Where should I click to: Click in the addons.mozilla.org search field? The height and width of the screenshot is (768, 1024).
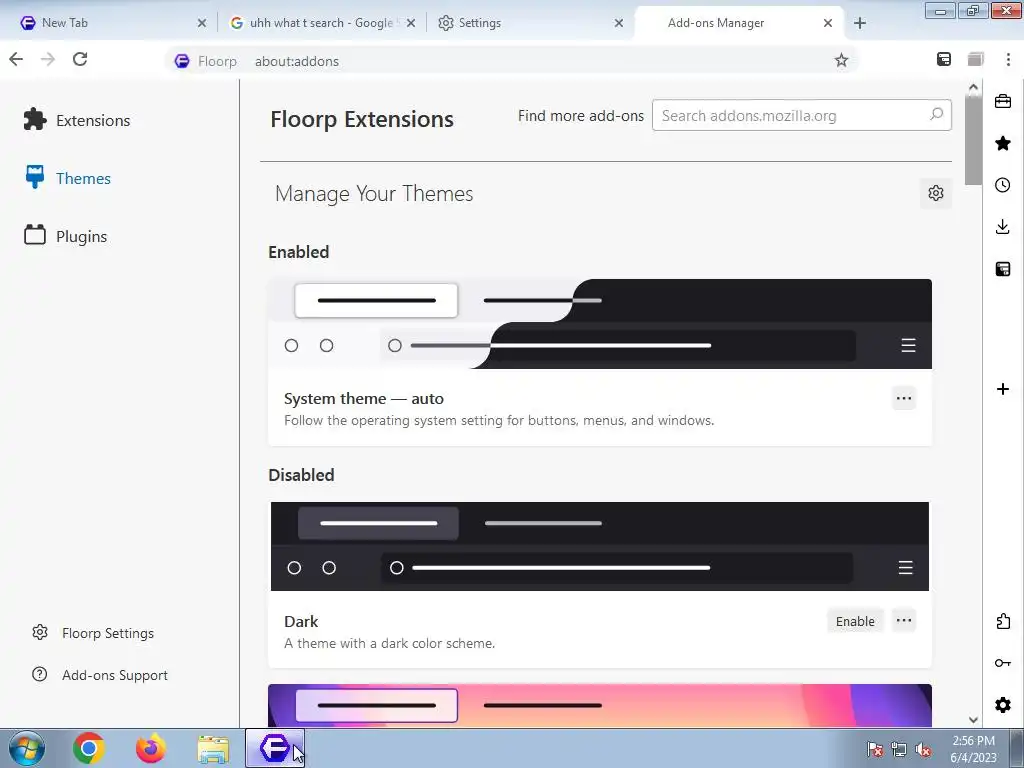(801, 116)
